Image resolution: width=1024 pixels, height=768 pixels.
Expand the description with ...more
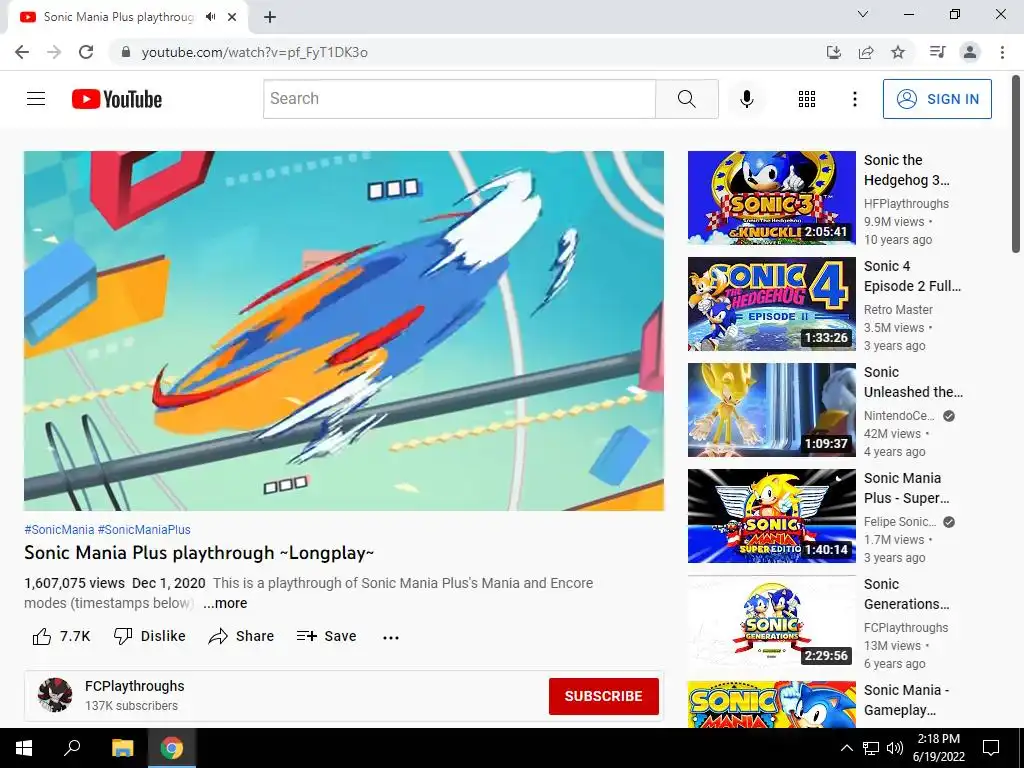(225, 603)
